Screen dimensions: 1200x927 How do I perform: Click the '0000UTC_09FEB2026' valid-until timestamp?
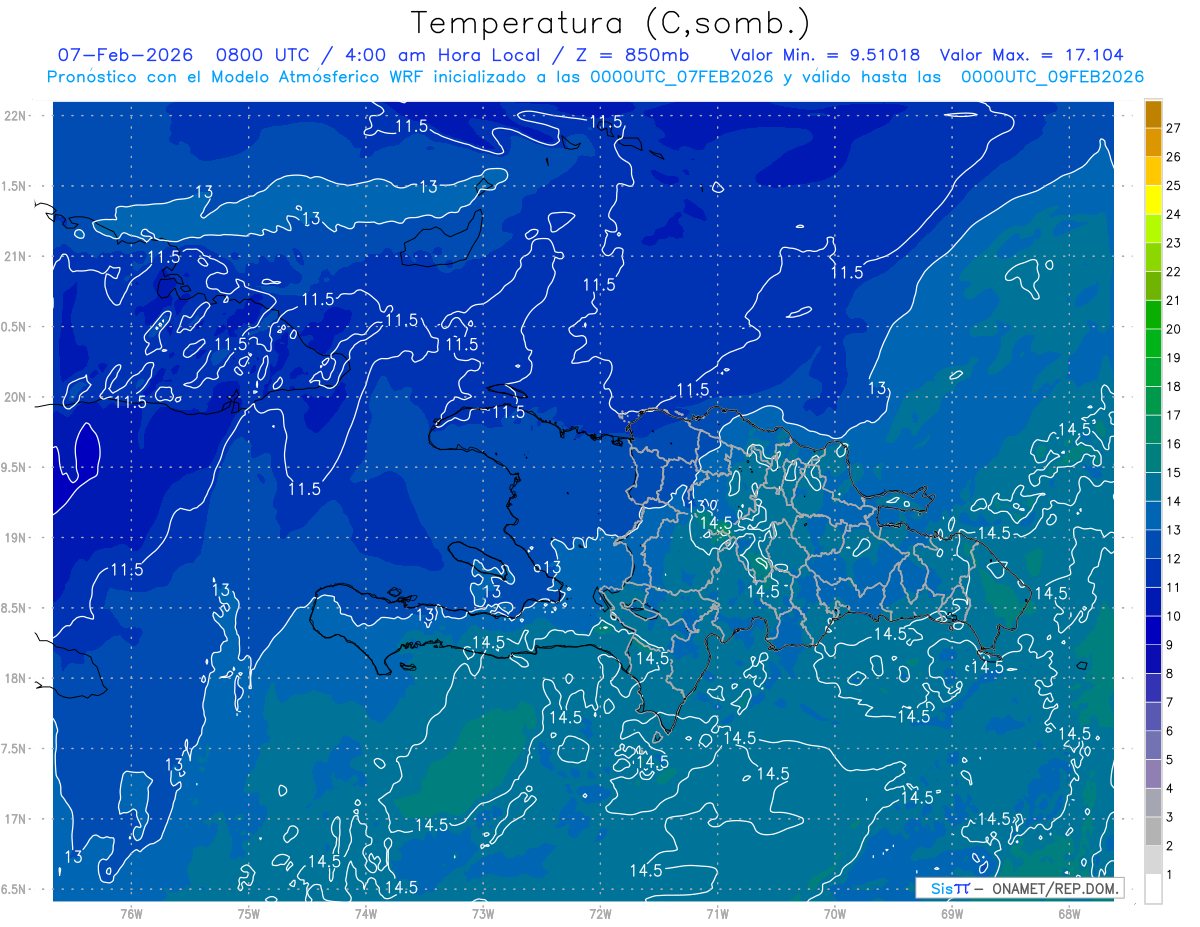(1052, 77)
